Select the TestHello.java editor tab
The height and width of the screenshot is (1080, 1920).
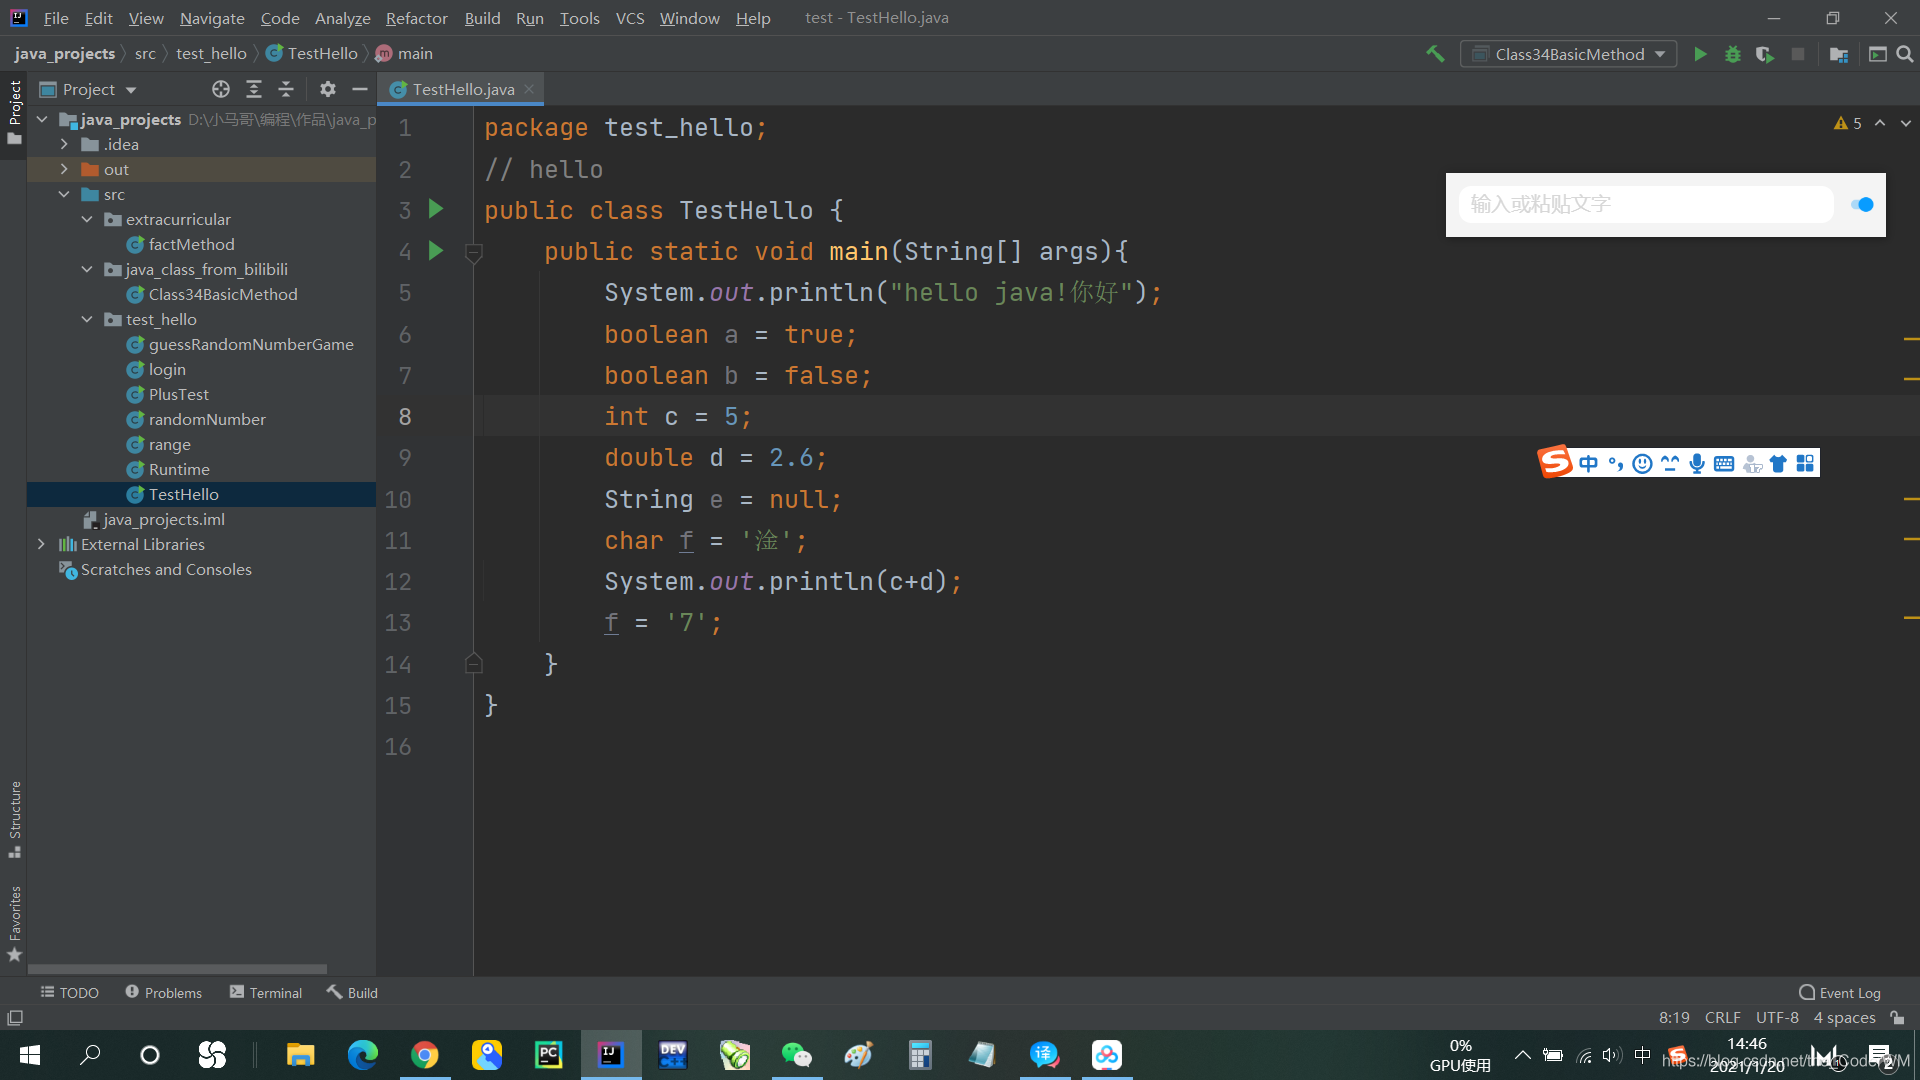(x=463, y=89)
